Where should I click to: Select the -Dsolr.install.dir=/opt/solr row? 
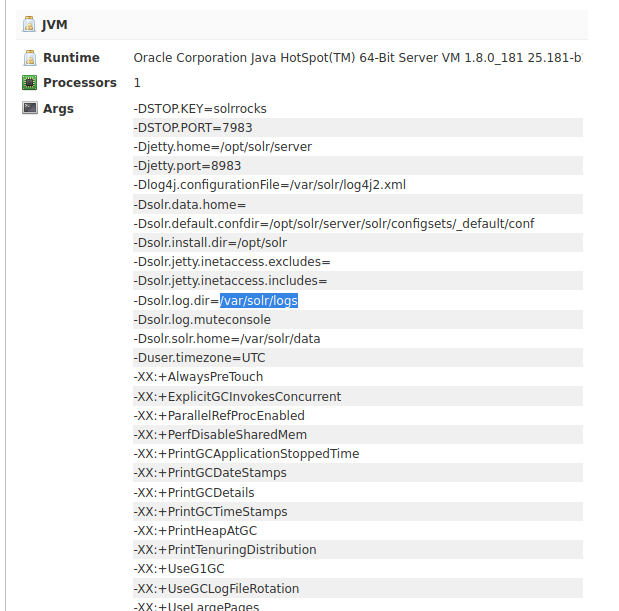tap(210, 243)
